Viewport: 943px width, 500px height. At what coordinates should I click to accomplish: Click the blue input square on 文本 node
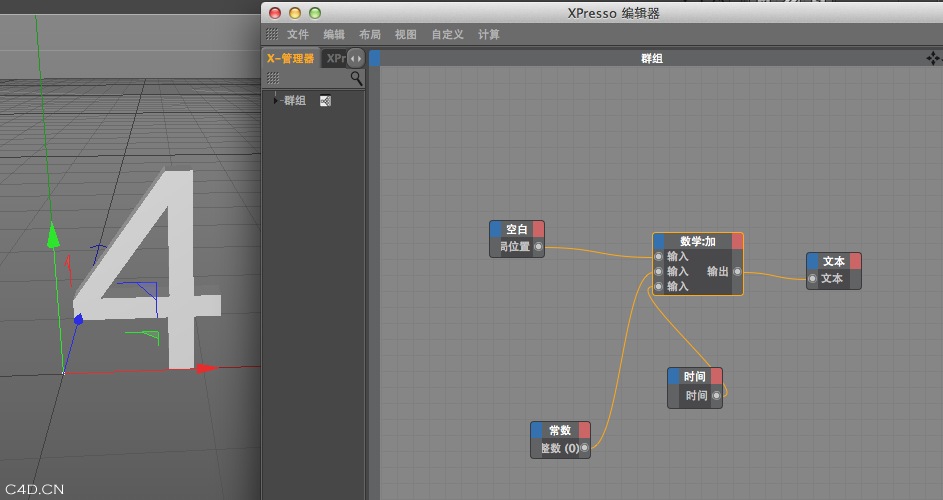pyautogui.click(x=812, y=261)
